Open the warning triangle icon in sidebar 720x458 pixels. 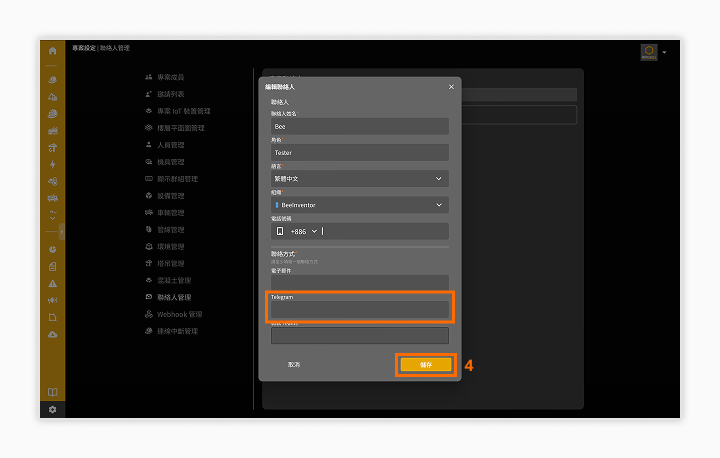52,283
